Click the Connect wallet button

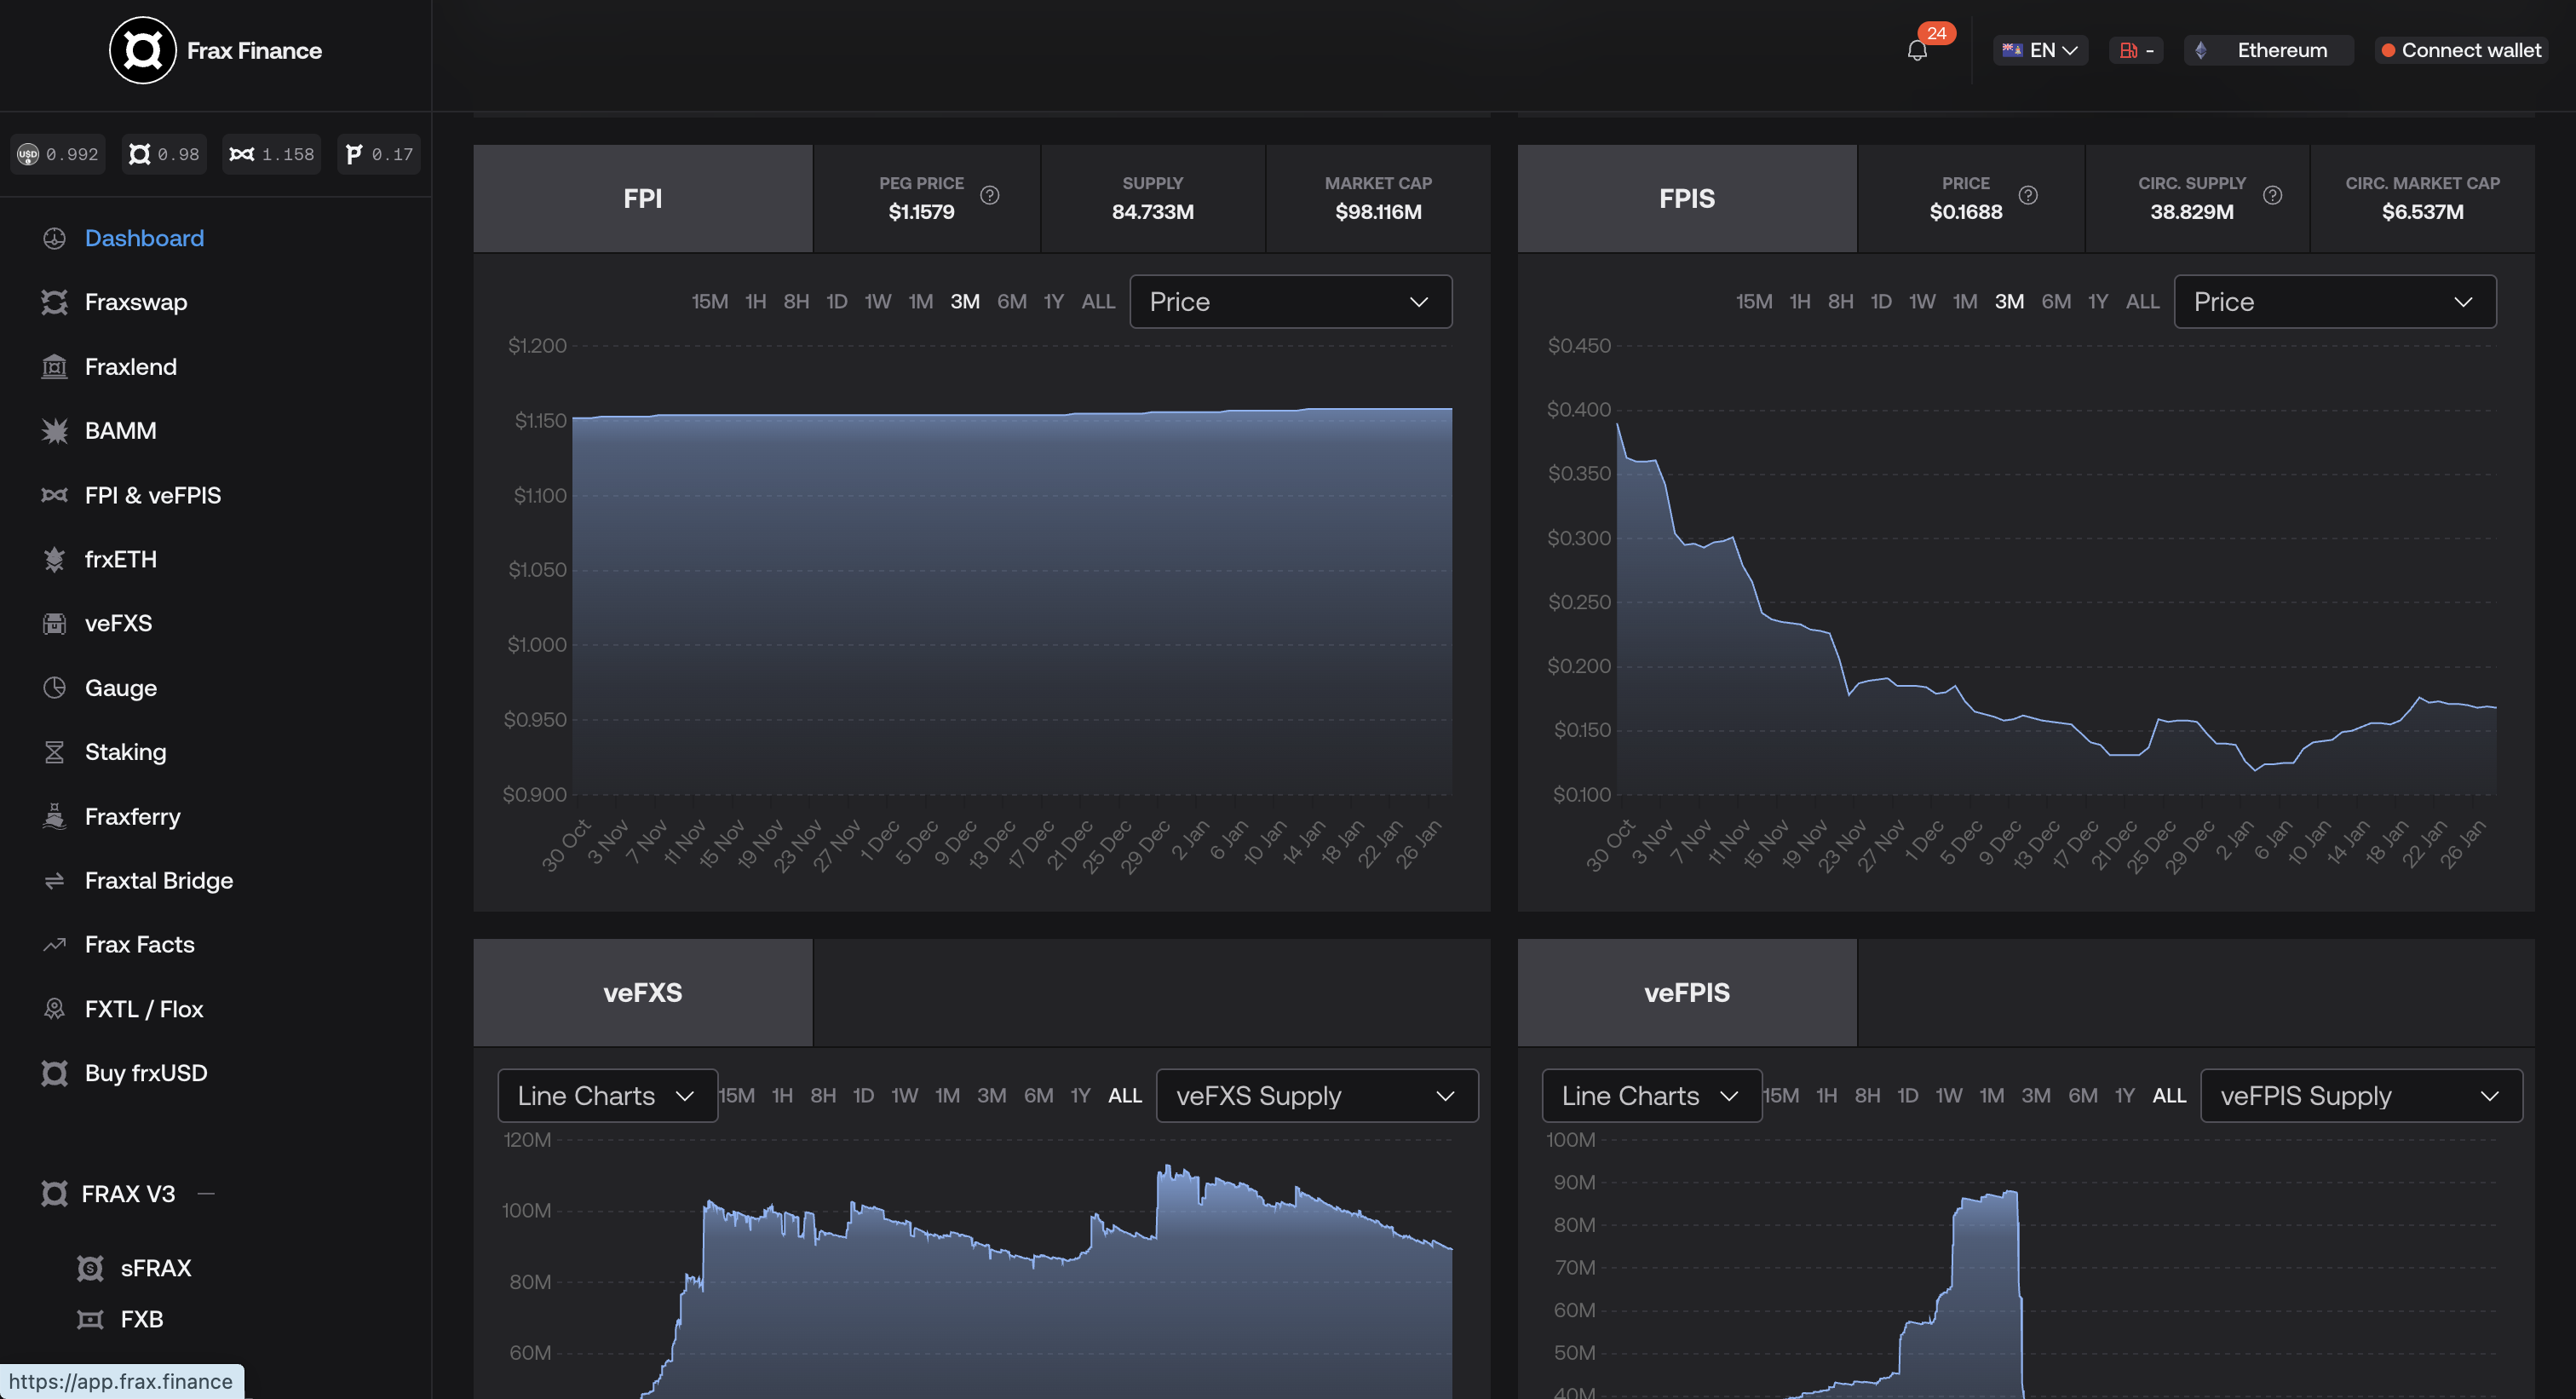(x=2460, y=50)
